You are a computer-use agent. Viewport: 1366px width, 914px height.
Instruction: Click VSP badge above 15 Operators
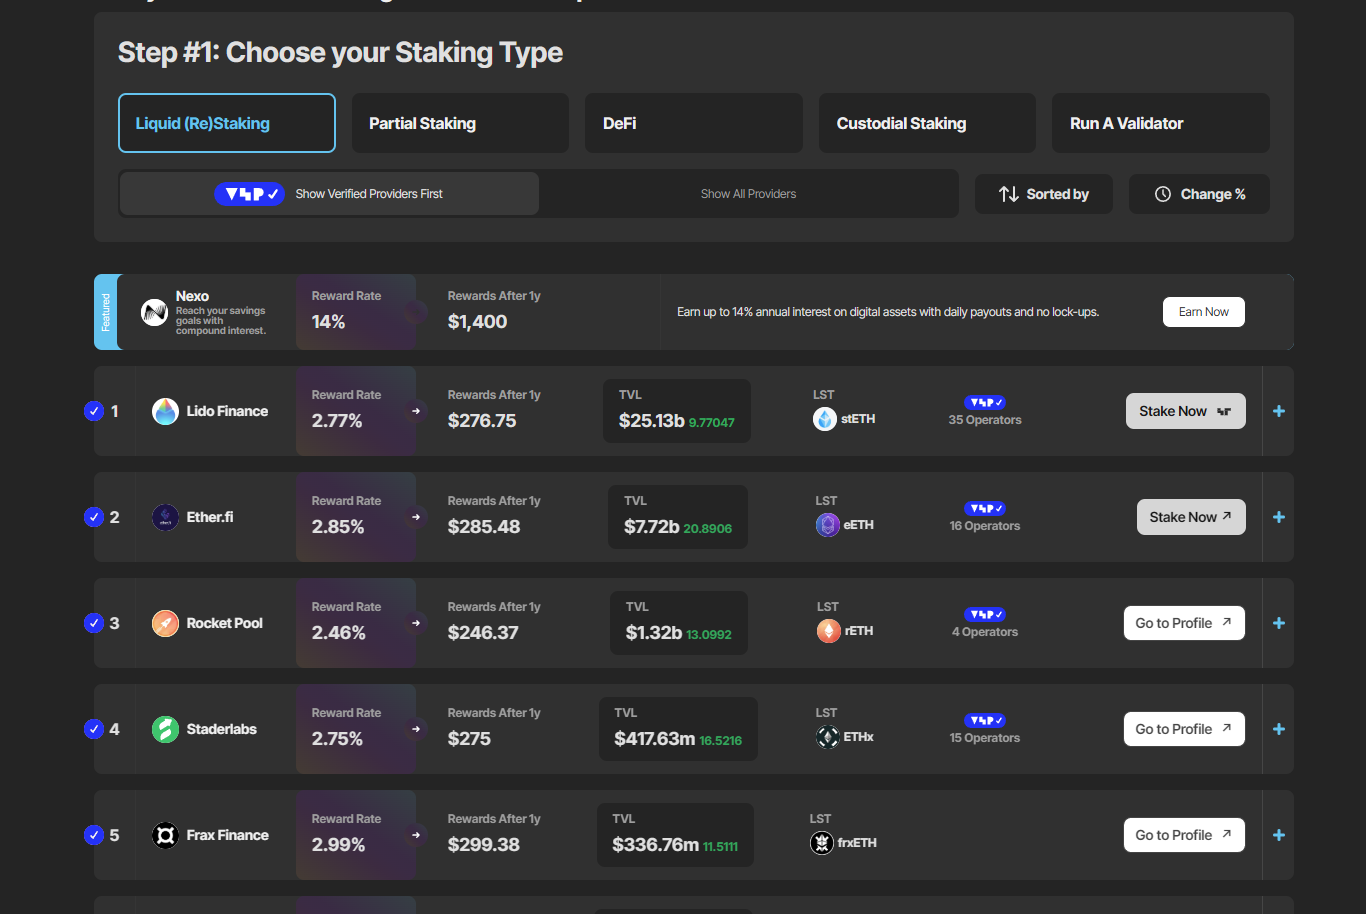tap(985, 720)
